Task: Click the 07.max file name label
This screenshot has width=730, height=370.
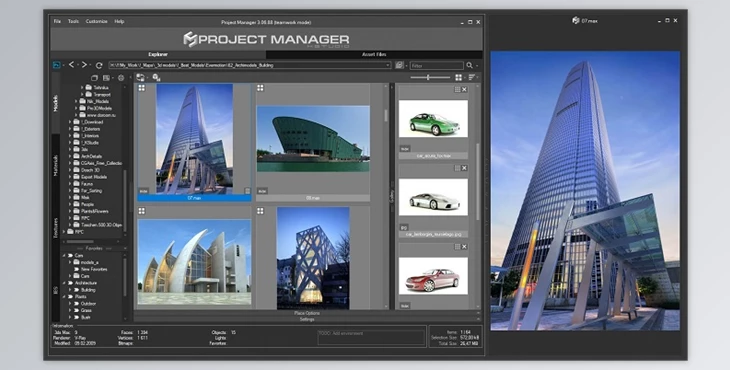Action: click(x=194, y=198)
